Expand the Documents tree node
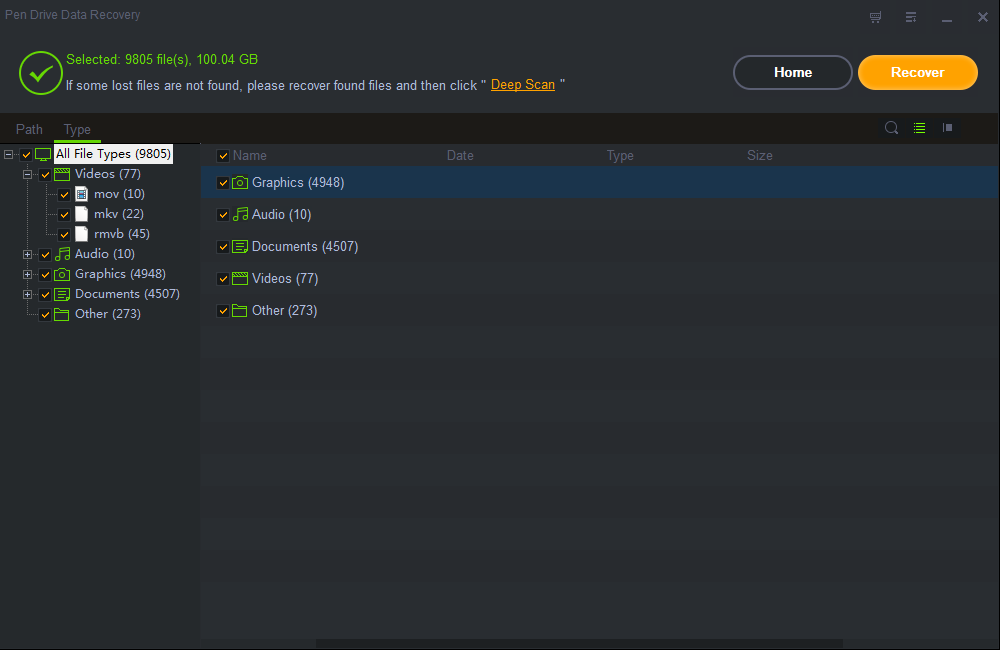1000x650 pixels. tap(28, 294)
